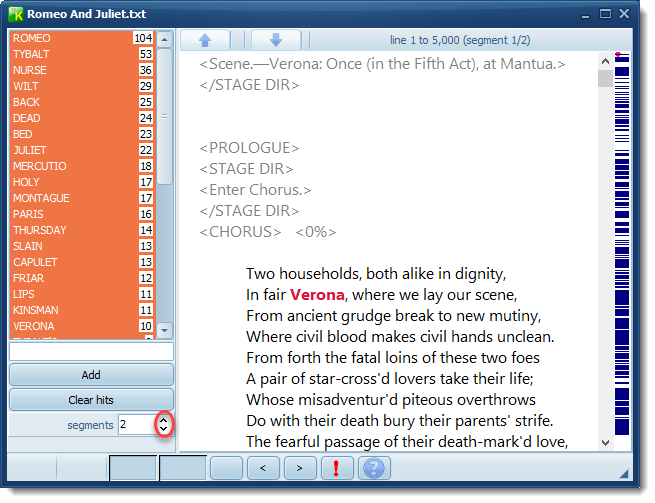The width and height of the screenshot is (655, 503).
Task: Select MERCUTIO in the word list
Action: (82, 166)
